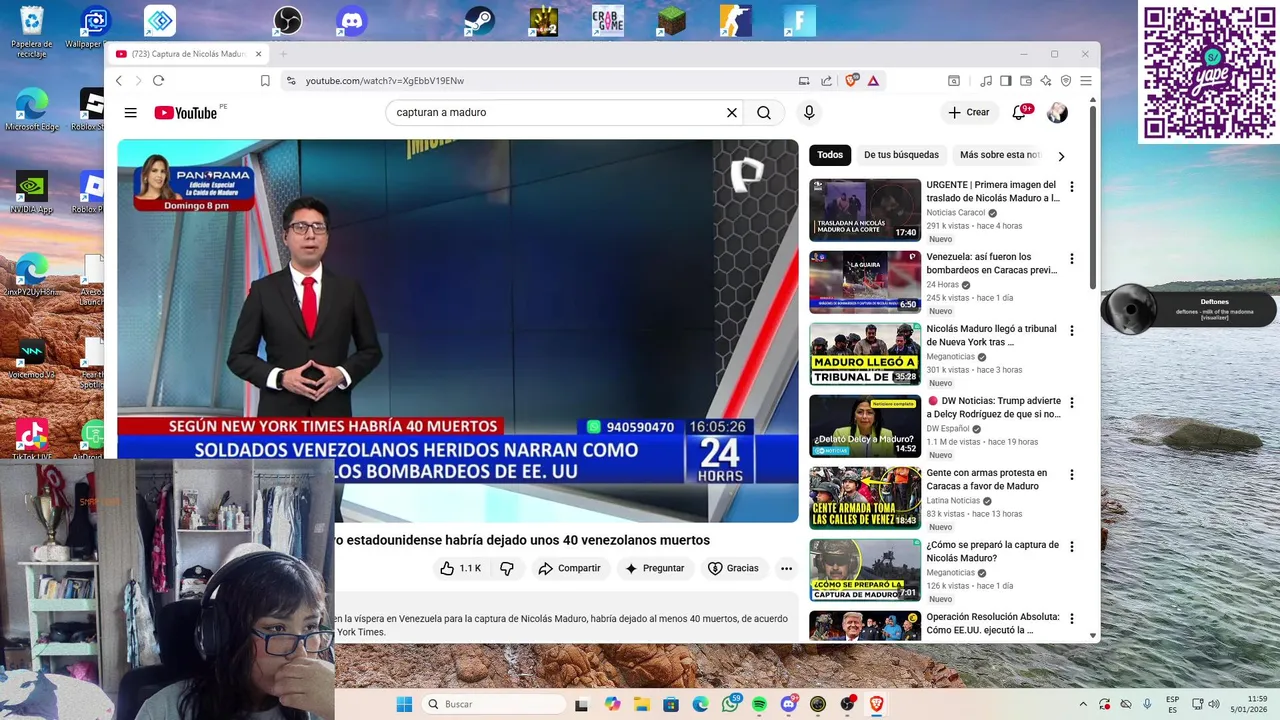Show next filter chips arrow
Screen dimensions: 1280x720
click(1061, 156)
